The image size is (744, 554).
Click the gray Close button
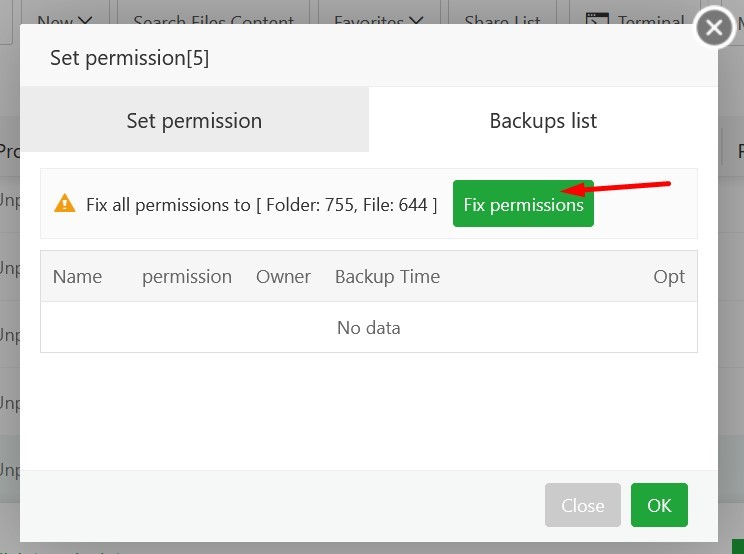pyautogui.click(x=582, y=505)
